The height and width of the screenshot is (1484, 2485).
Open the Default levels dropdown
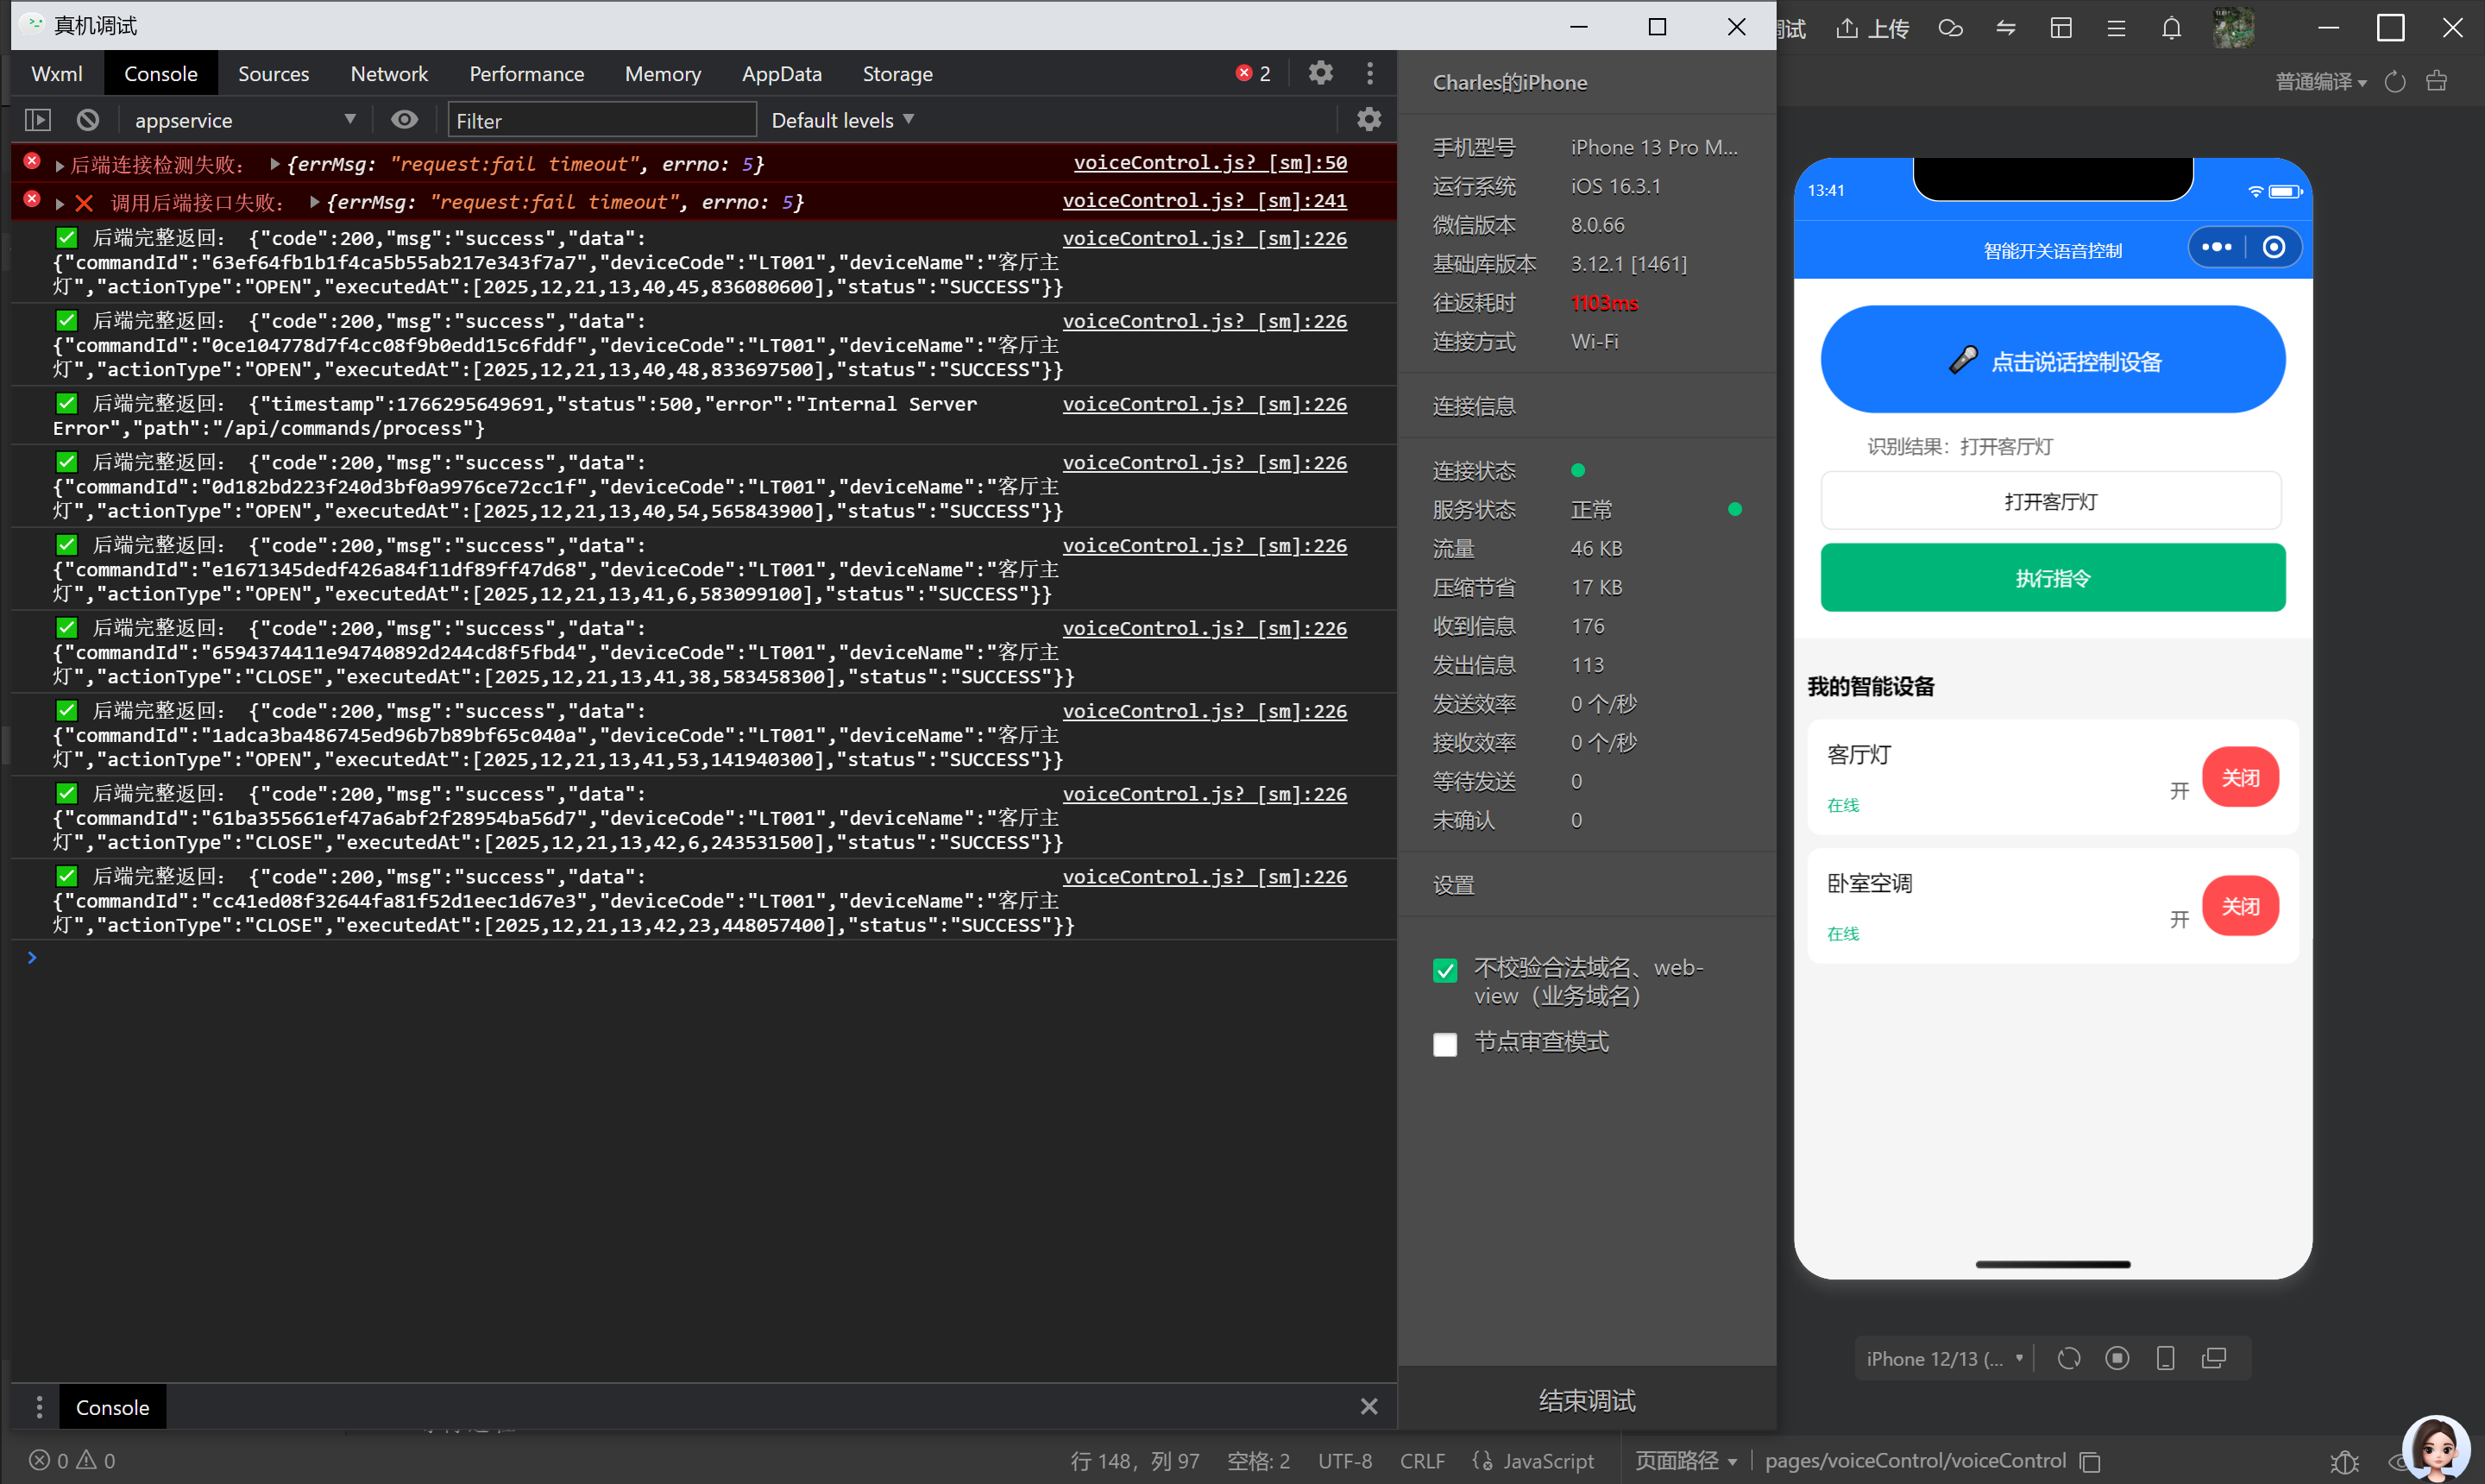coord(842,120)
